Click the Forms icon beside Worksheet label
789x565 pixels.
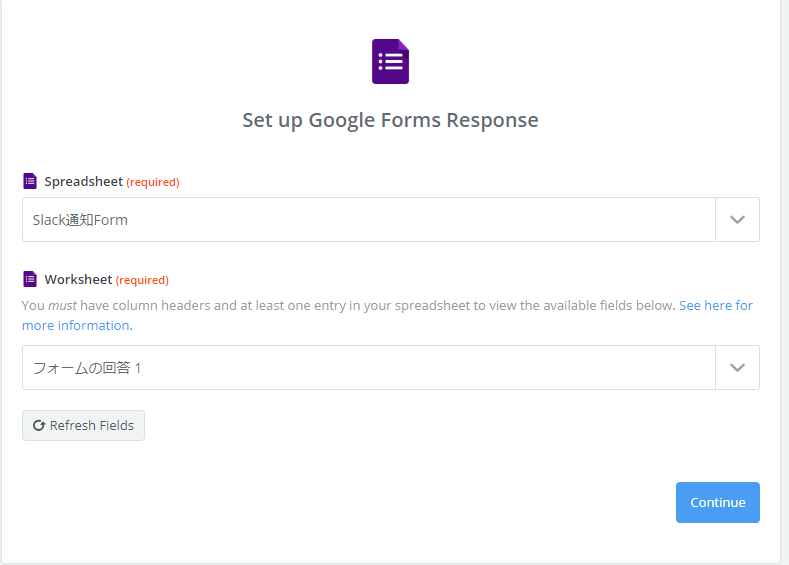pyautogui.click(x=30, y=279)
